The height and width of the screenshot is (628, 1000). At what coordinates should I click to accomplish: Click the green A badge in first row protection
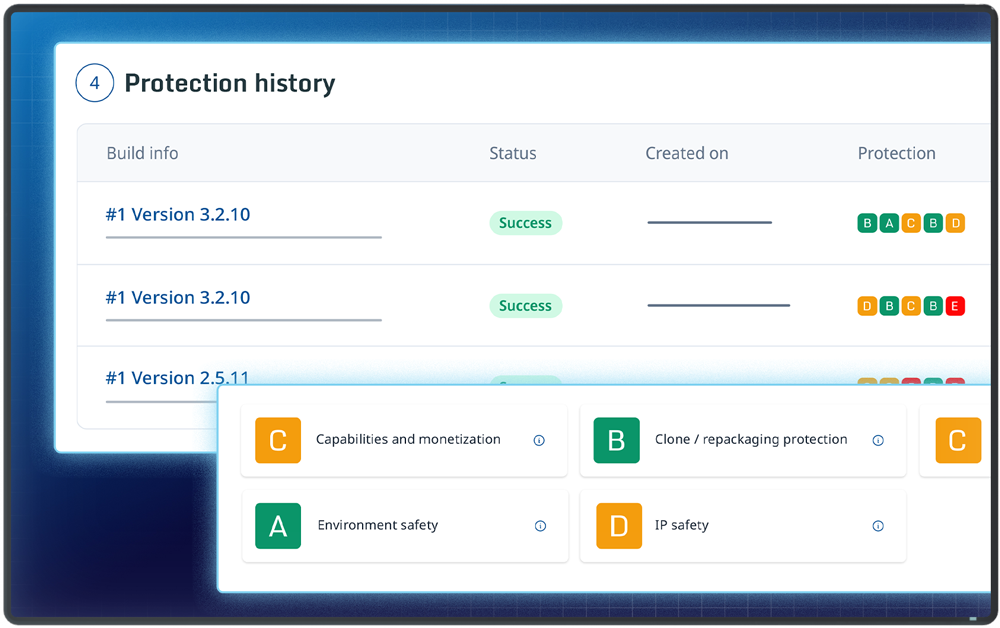point(889,223)
